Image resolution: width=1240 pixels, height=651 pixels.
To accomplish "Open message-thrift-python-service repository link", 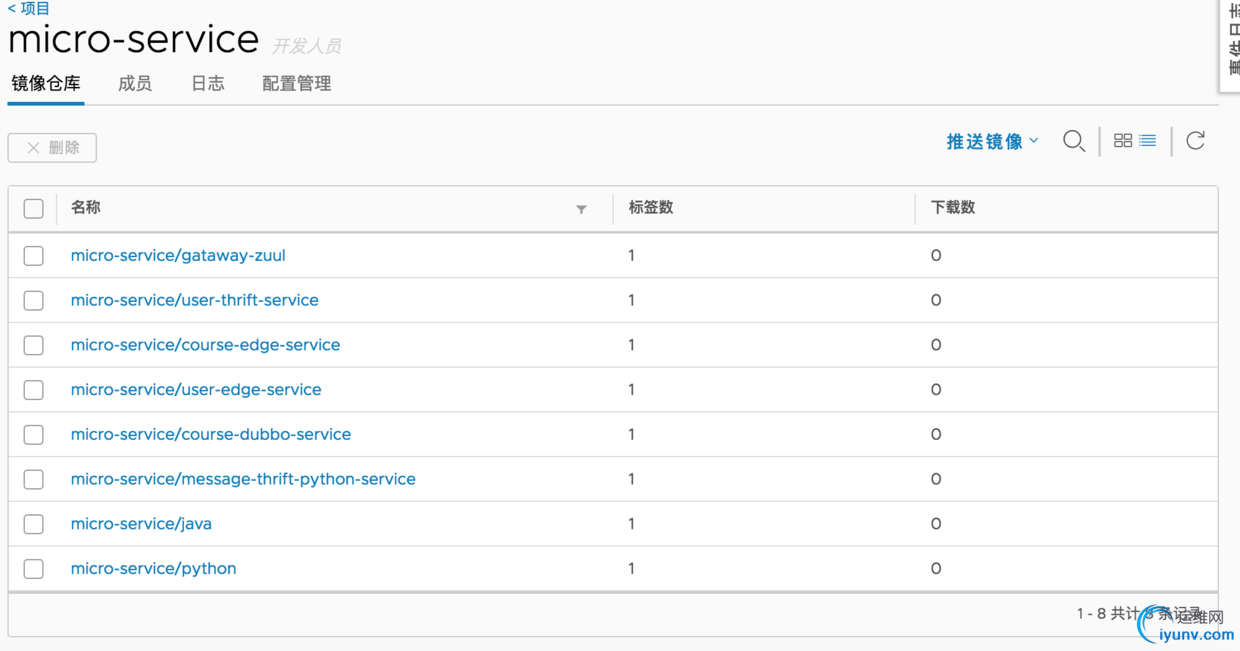I will (x=243, y=479).
